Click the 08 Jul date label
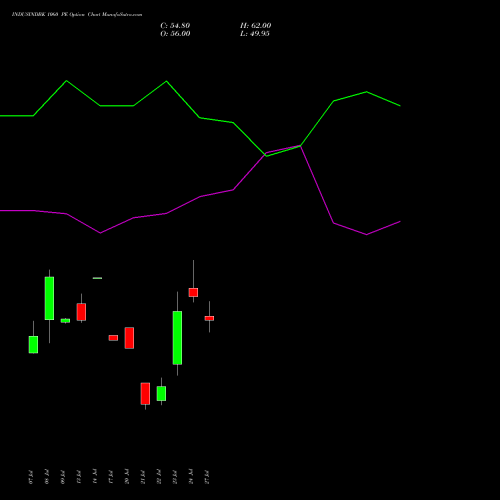This screenshot has width=500, height=500. (x=47, y=477)
